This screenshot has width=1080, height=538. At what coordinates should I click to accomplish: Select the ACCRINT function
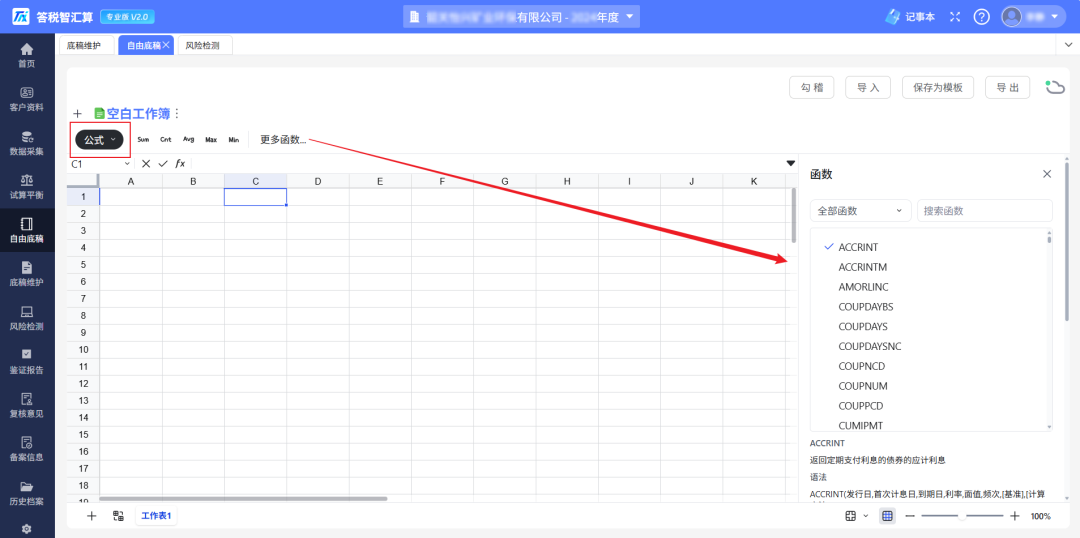click(x=858, y=247)
